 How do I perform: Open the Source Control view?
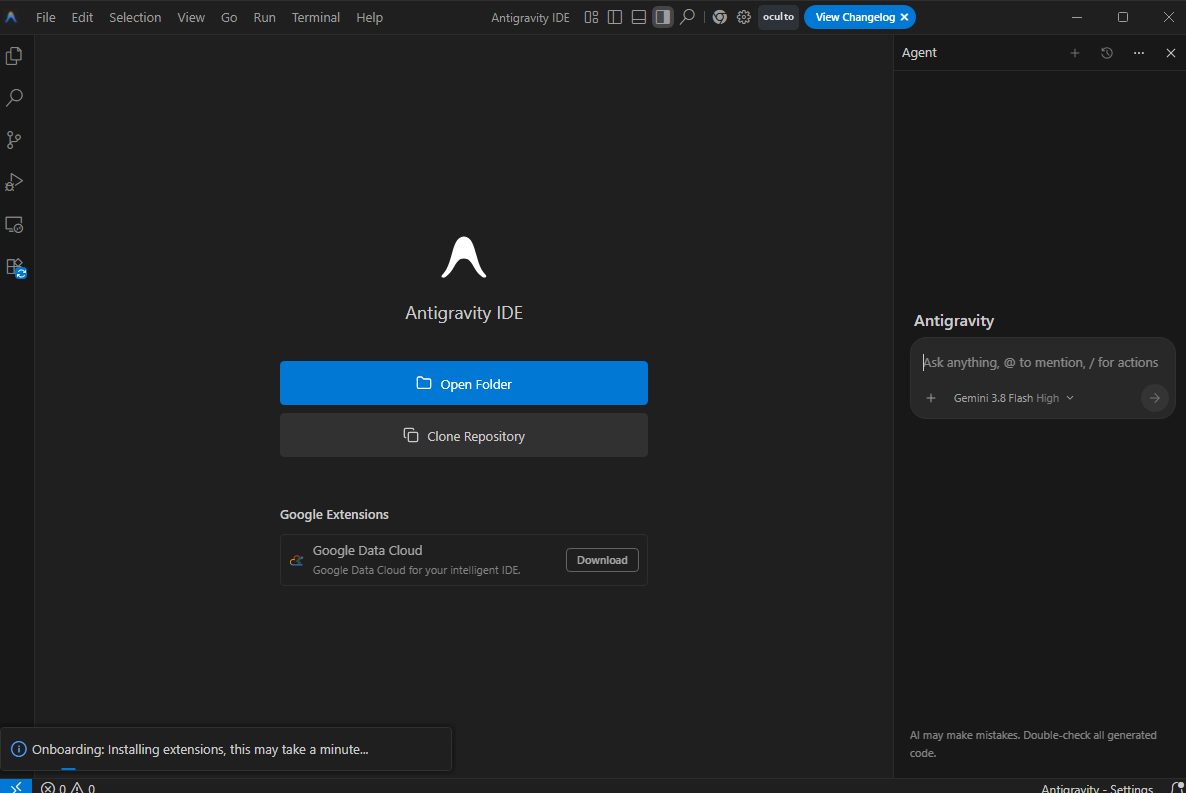click(x=14, y=140)
